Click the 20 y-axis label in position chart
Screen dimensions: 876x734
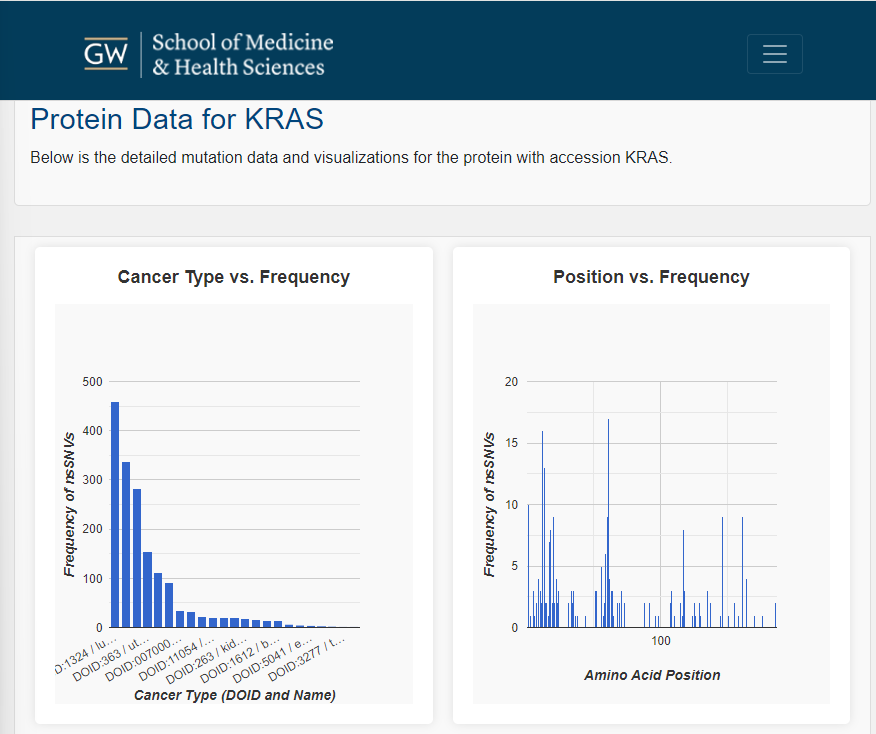511,382
